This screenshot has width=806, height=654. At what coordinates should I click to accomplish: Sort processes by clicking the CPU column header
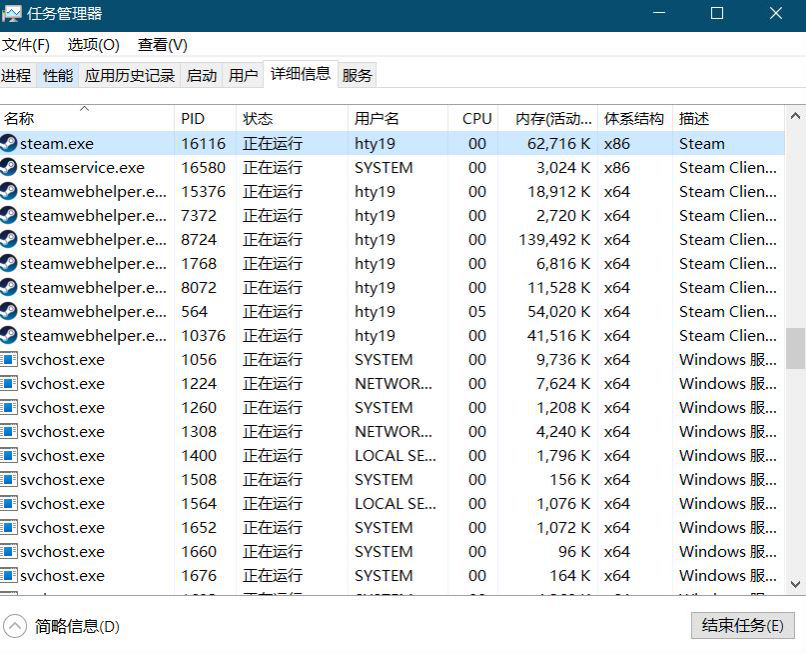tap(475, 118)
